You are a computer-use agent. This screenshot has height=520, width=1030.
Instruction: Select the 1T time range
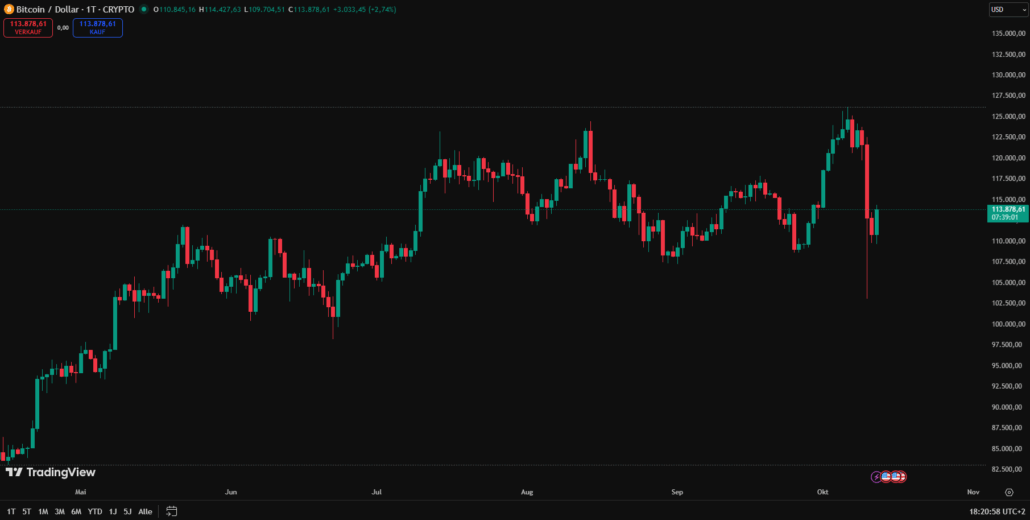[11, 511]
